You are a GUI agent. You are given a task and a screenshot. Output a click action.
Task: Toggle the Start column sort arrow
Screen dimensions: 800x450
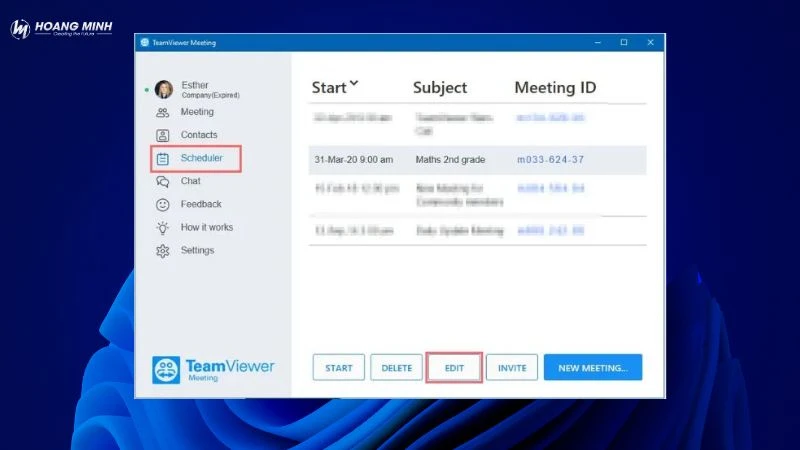354,84
